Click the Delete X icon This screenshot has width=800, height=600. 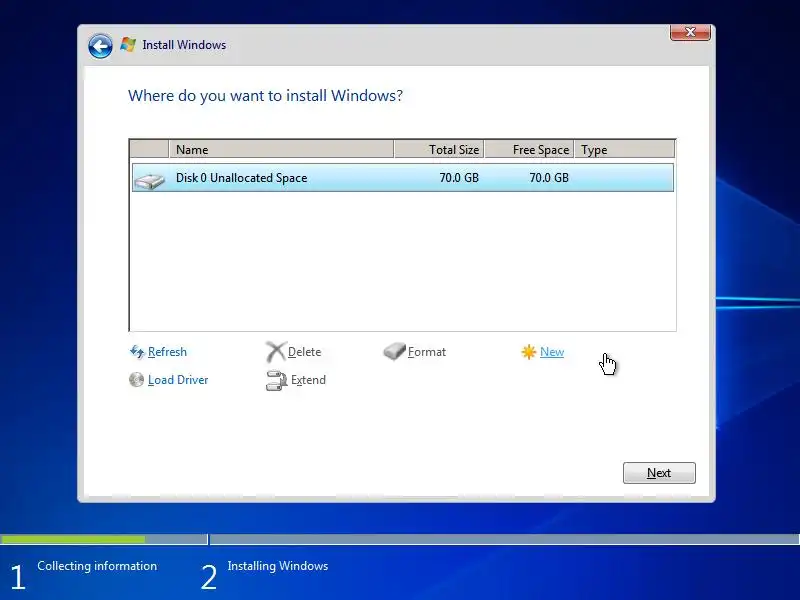[x=276, y=352]
